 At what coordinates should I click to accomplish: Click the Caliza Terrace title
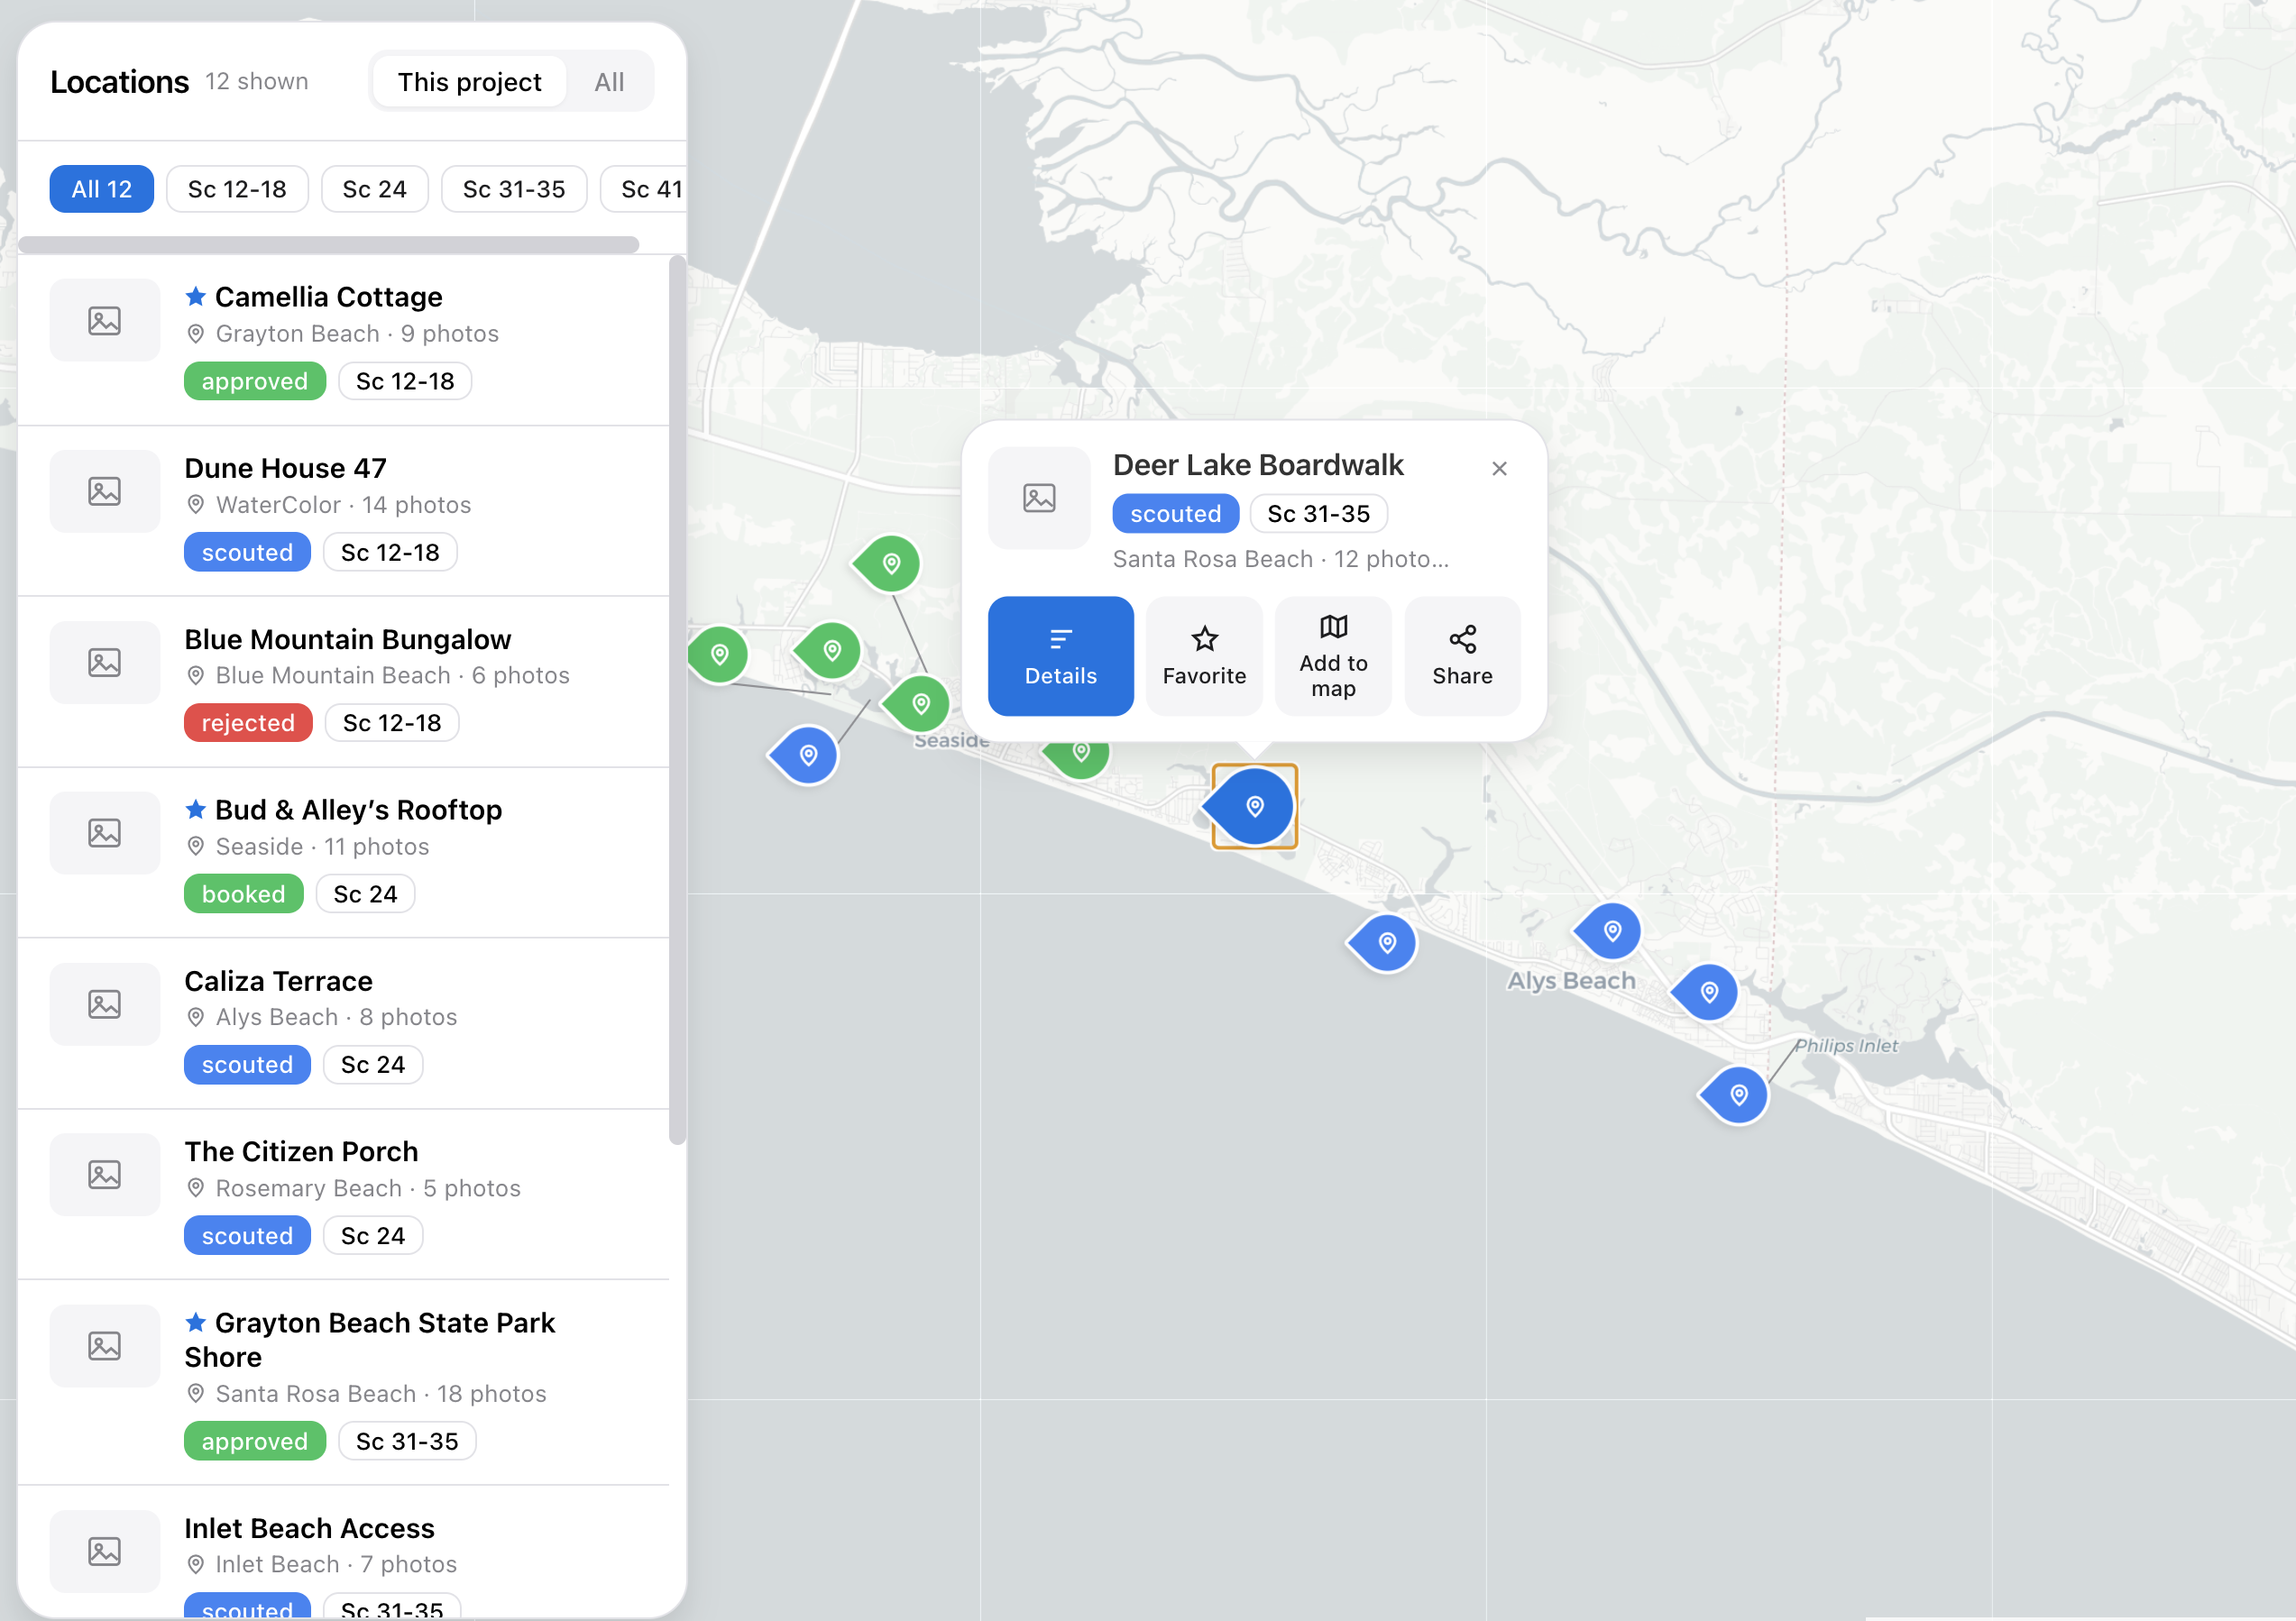(x=278, y=981)
